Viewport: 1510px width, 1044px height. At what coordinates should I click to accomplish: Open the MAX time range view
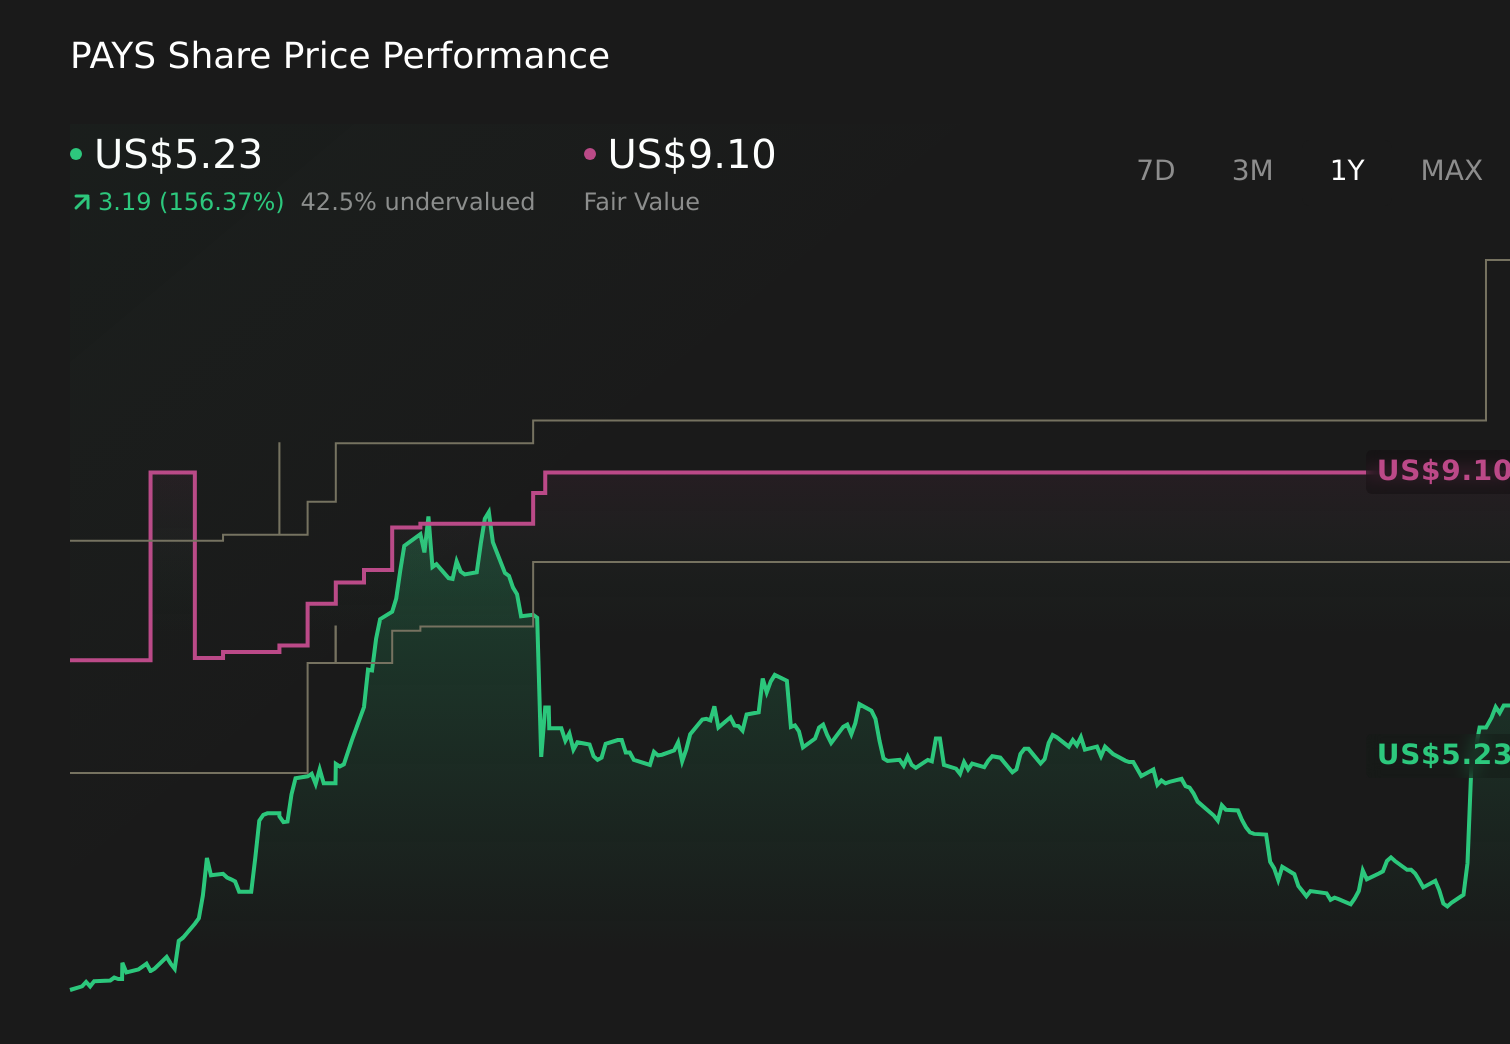point(1450,170)
